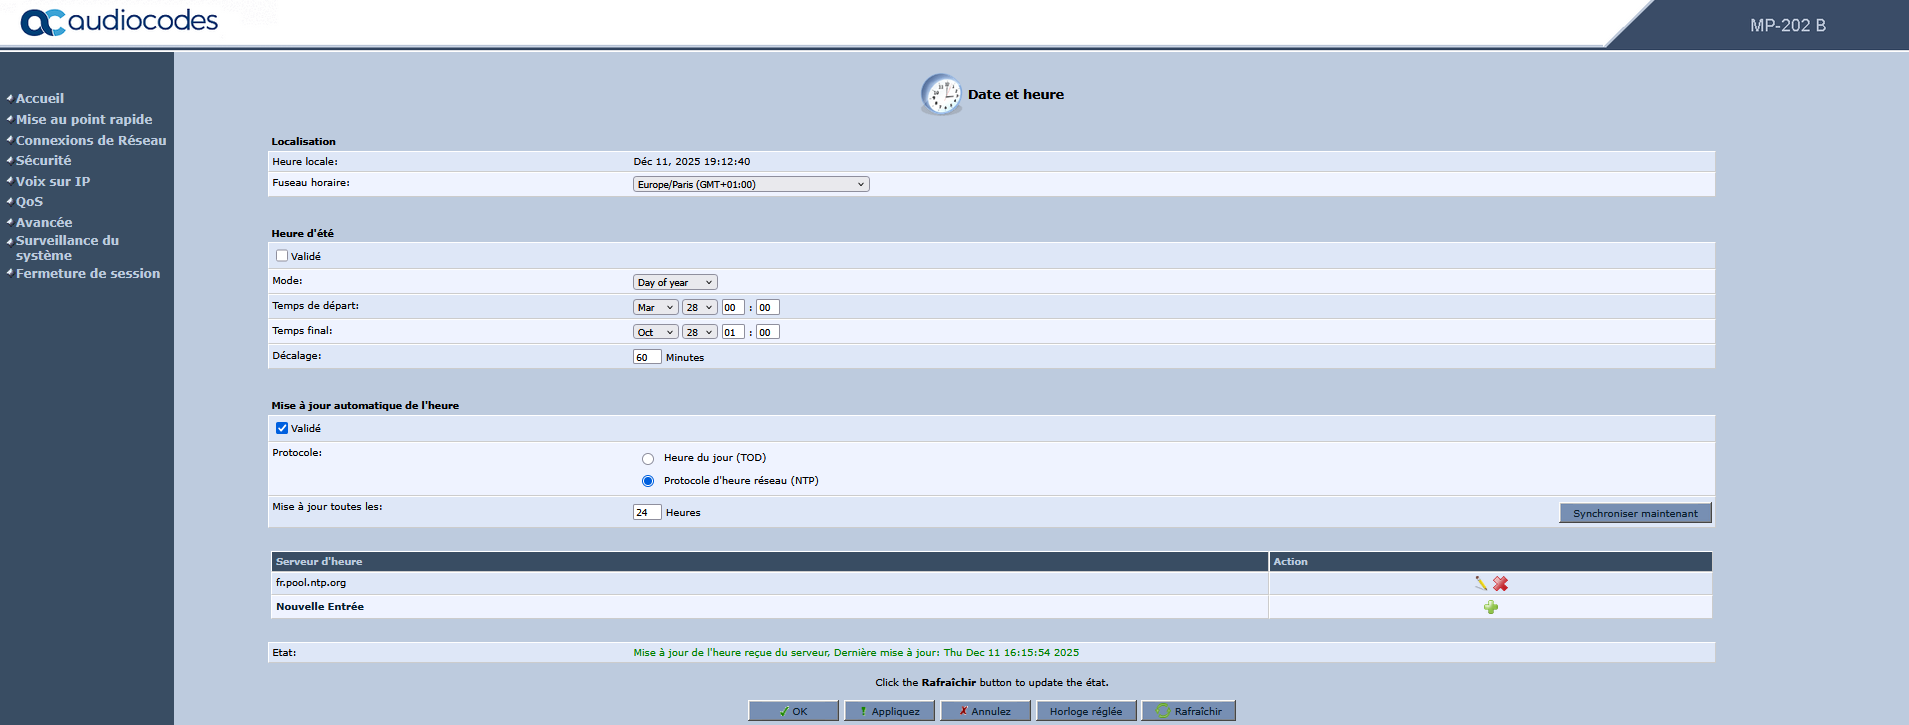Open the start month Mar dropdown
Viewport: 1909px width, 725px height.
655,307
